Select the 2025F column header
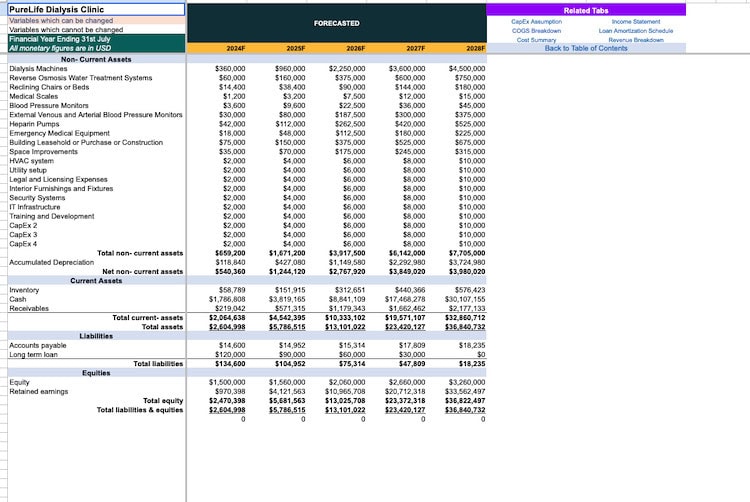The height and width of the screenshot is (502, 750). [296, 48]
